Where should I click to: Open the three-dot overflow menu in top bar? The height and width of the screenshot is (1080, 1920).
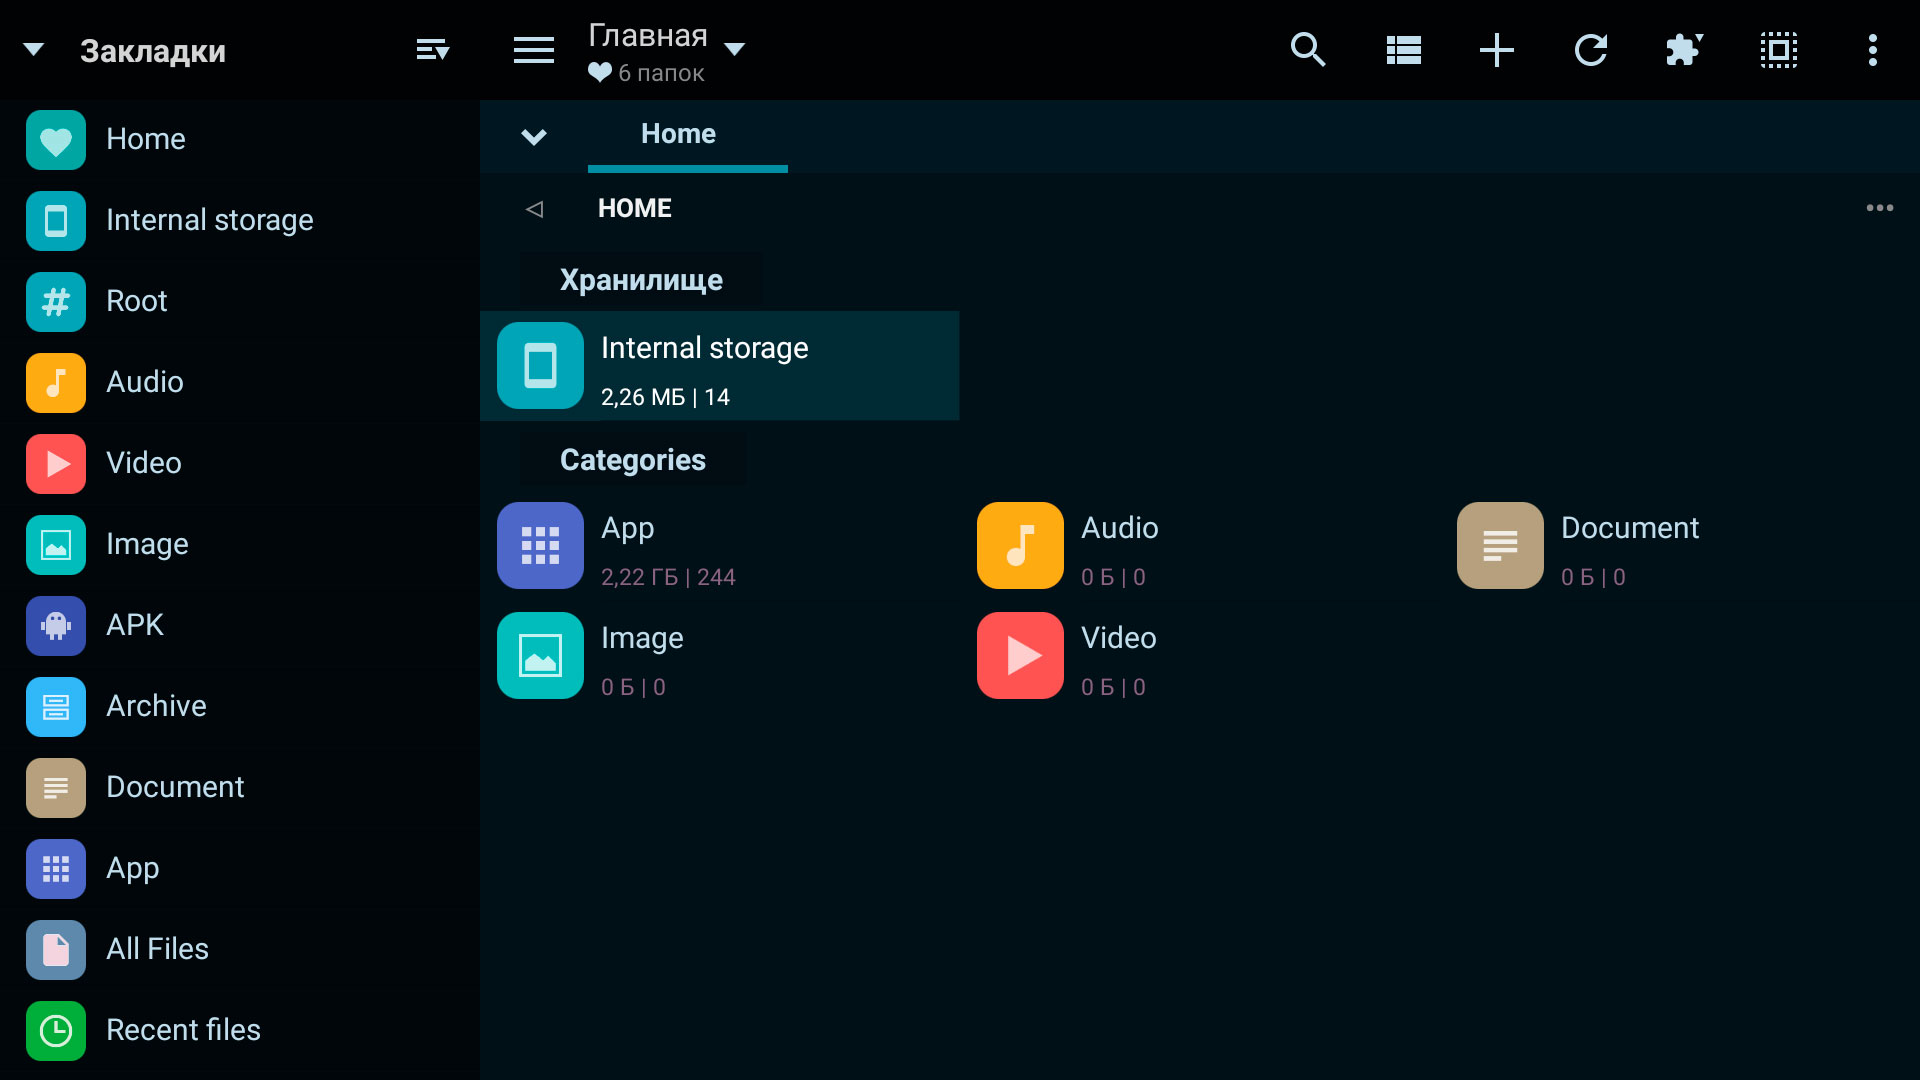(x=1873, y=50)
